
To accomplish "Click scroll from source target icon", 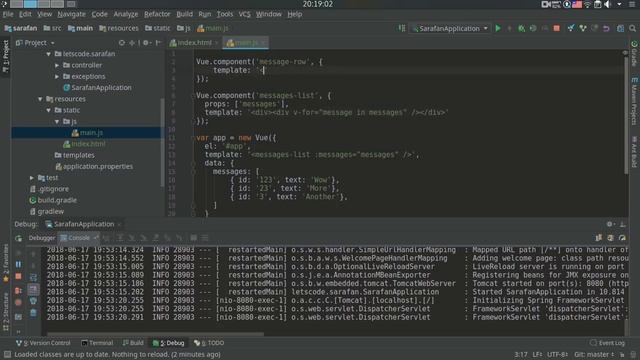I will click(122, 42).
